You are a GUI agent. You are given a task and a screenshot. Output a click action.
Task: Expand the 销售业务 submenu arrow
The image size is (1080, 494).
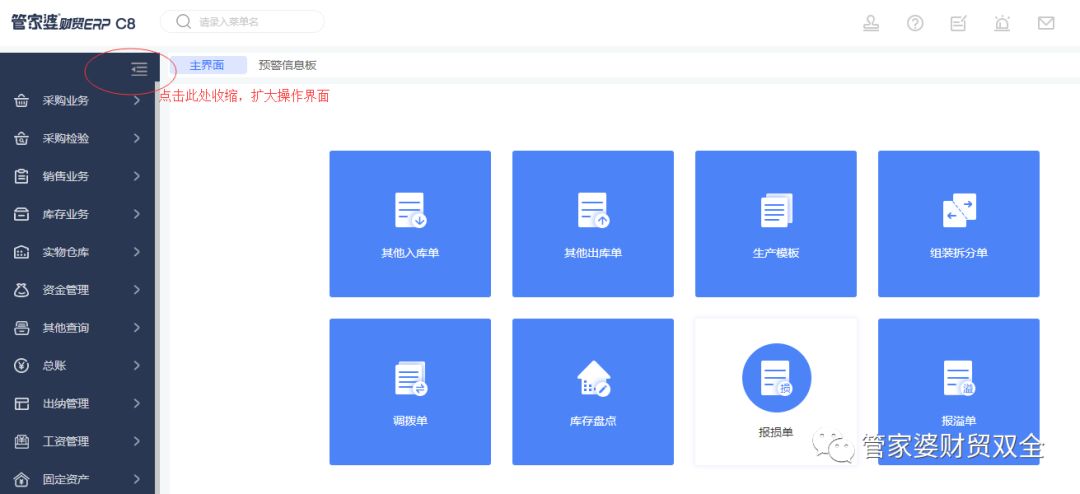(137, 177)
